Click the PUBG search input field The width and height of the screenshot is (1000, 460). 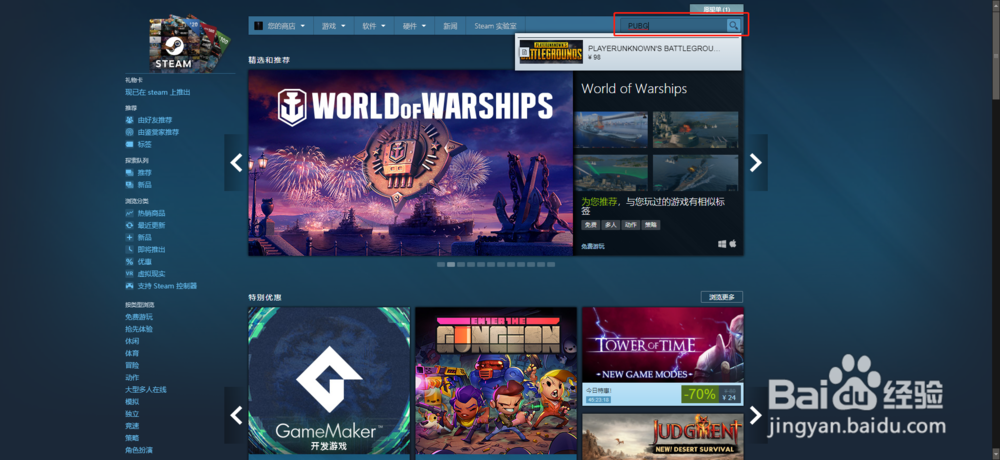[674, 26]
